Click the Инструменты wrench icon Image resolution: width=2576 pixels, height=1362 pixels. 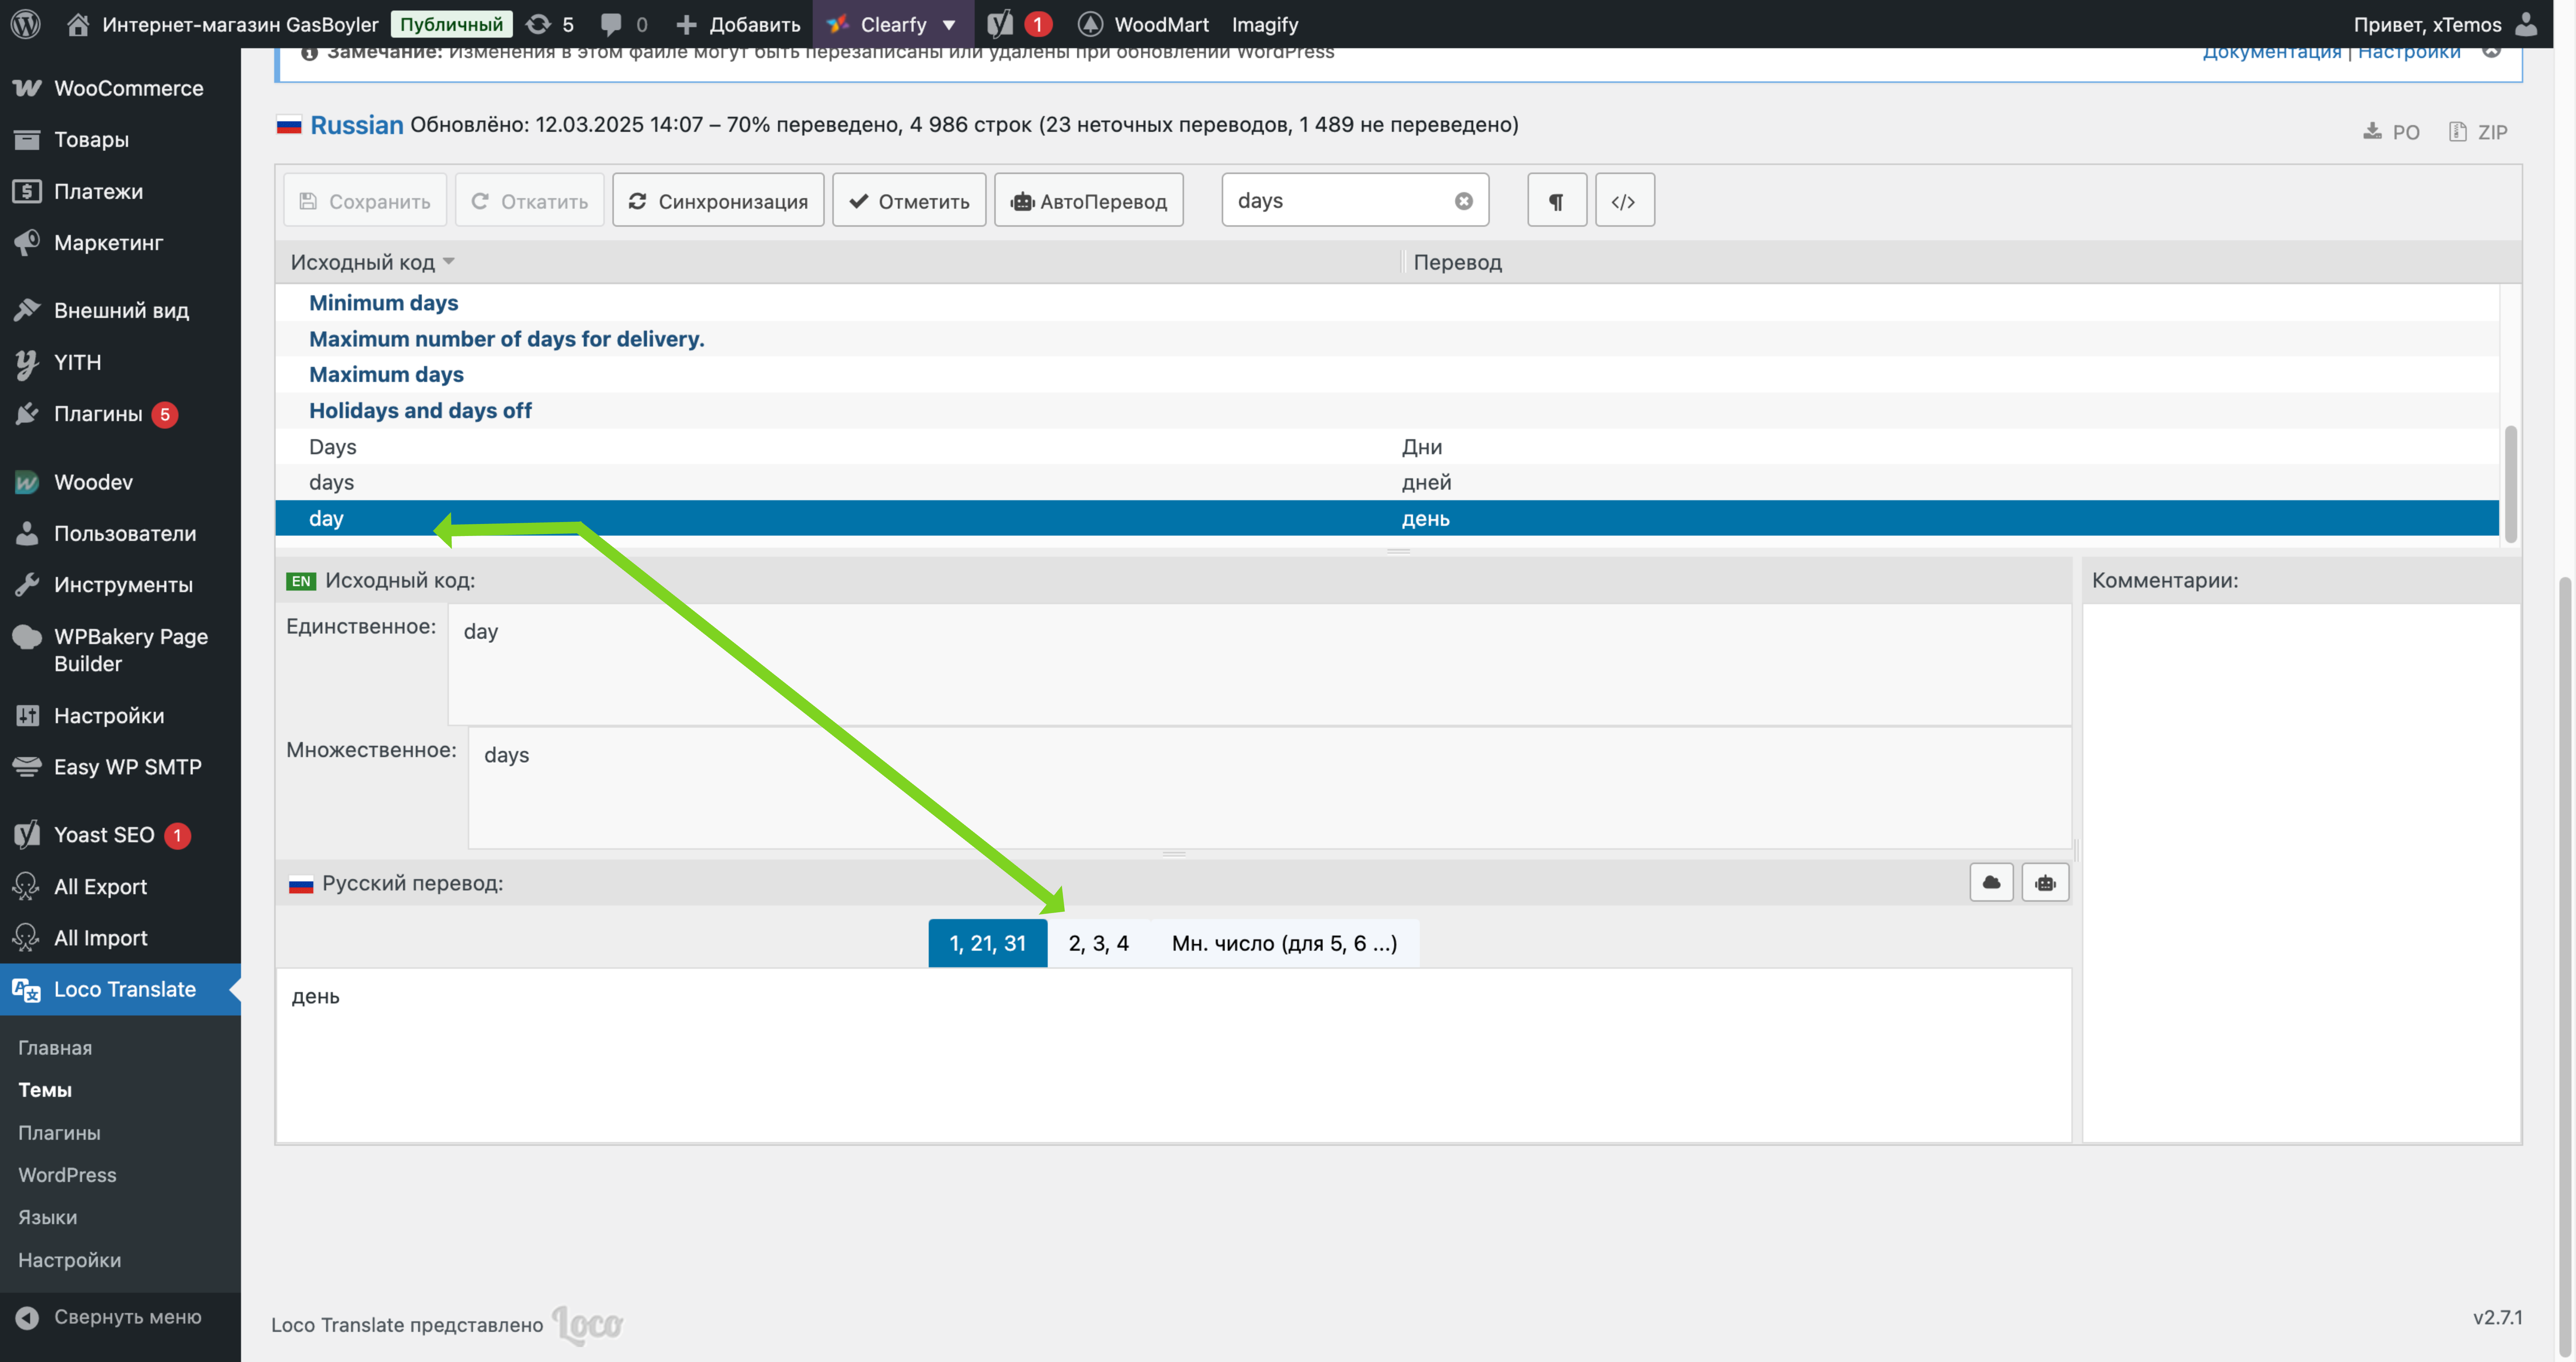tap(27, 585)
